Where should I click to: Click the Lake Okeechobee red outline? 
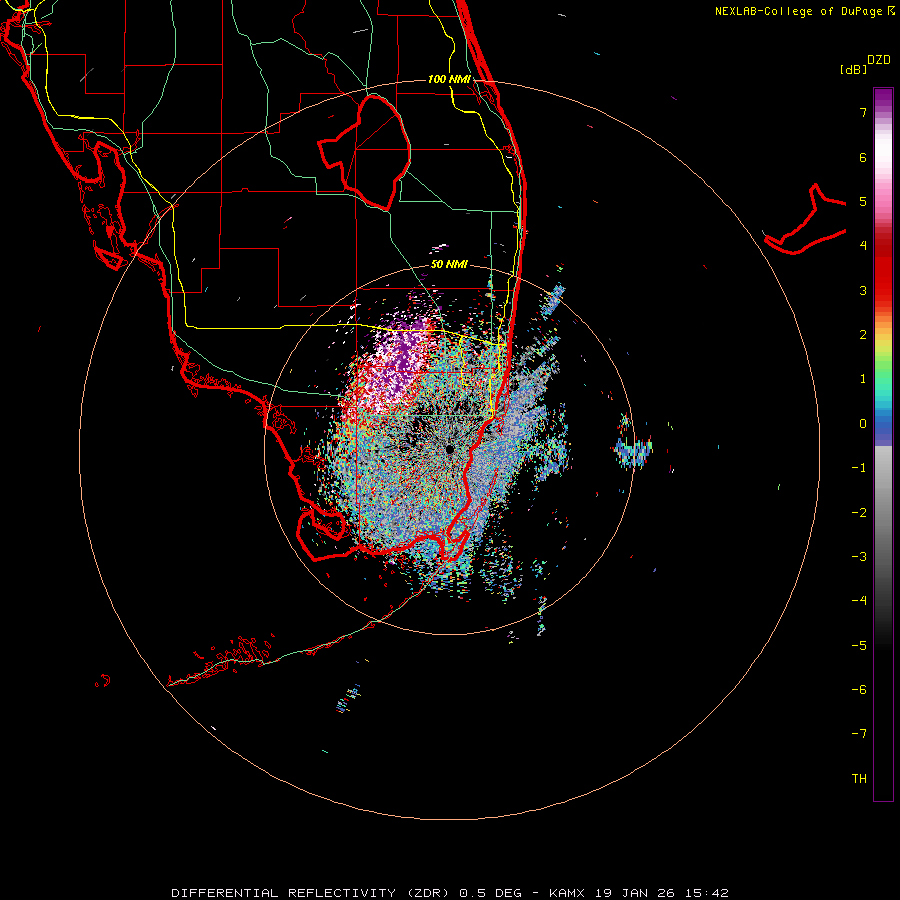click(x=364, y=152)
